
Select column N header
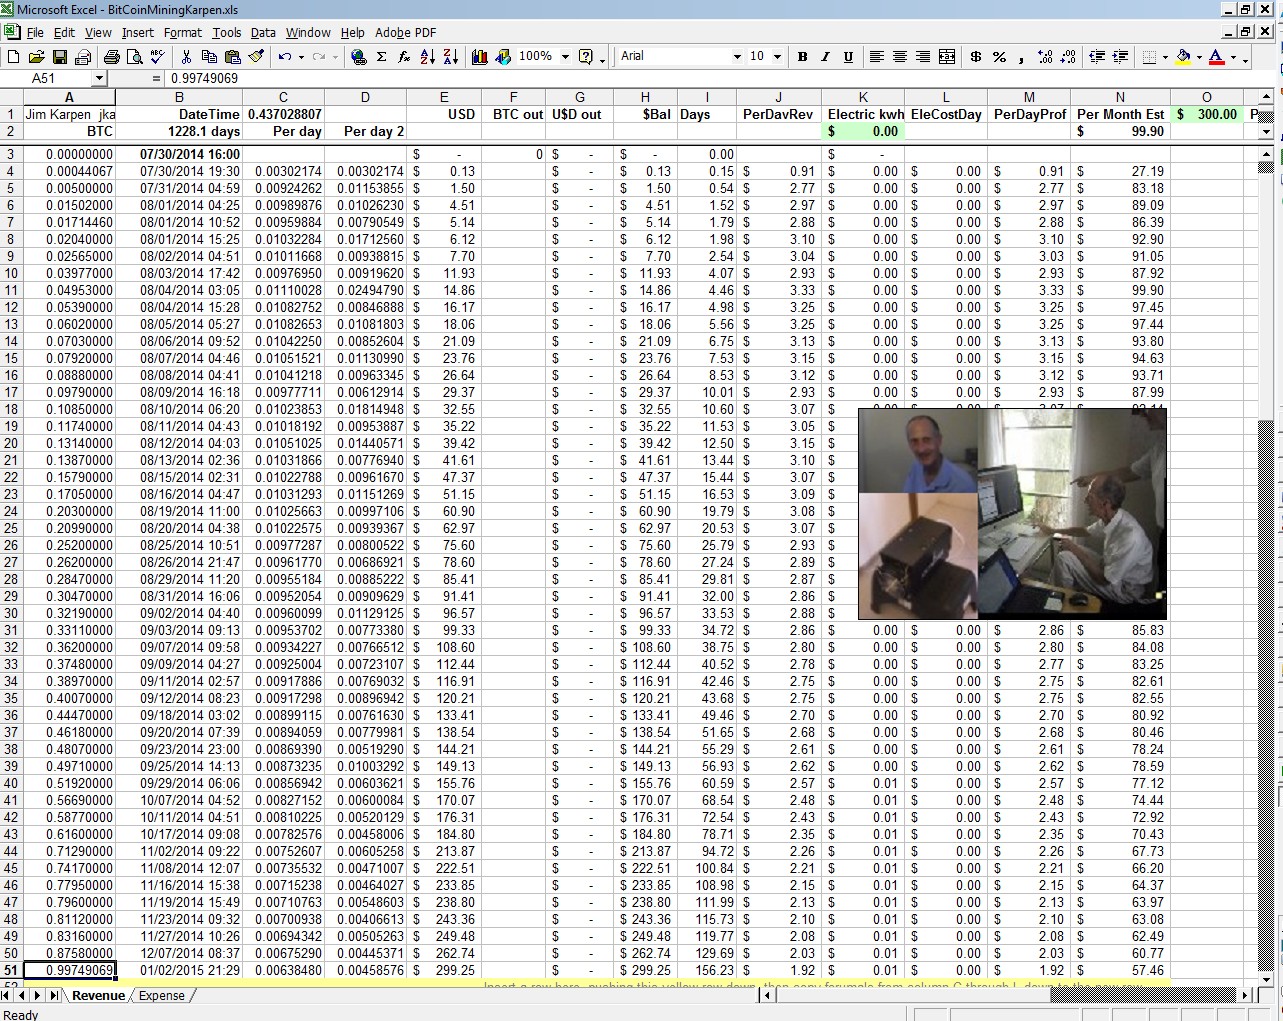pos(1120,97)
